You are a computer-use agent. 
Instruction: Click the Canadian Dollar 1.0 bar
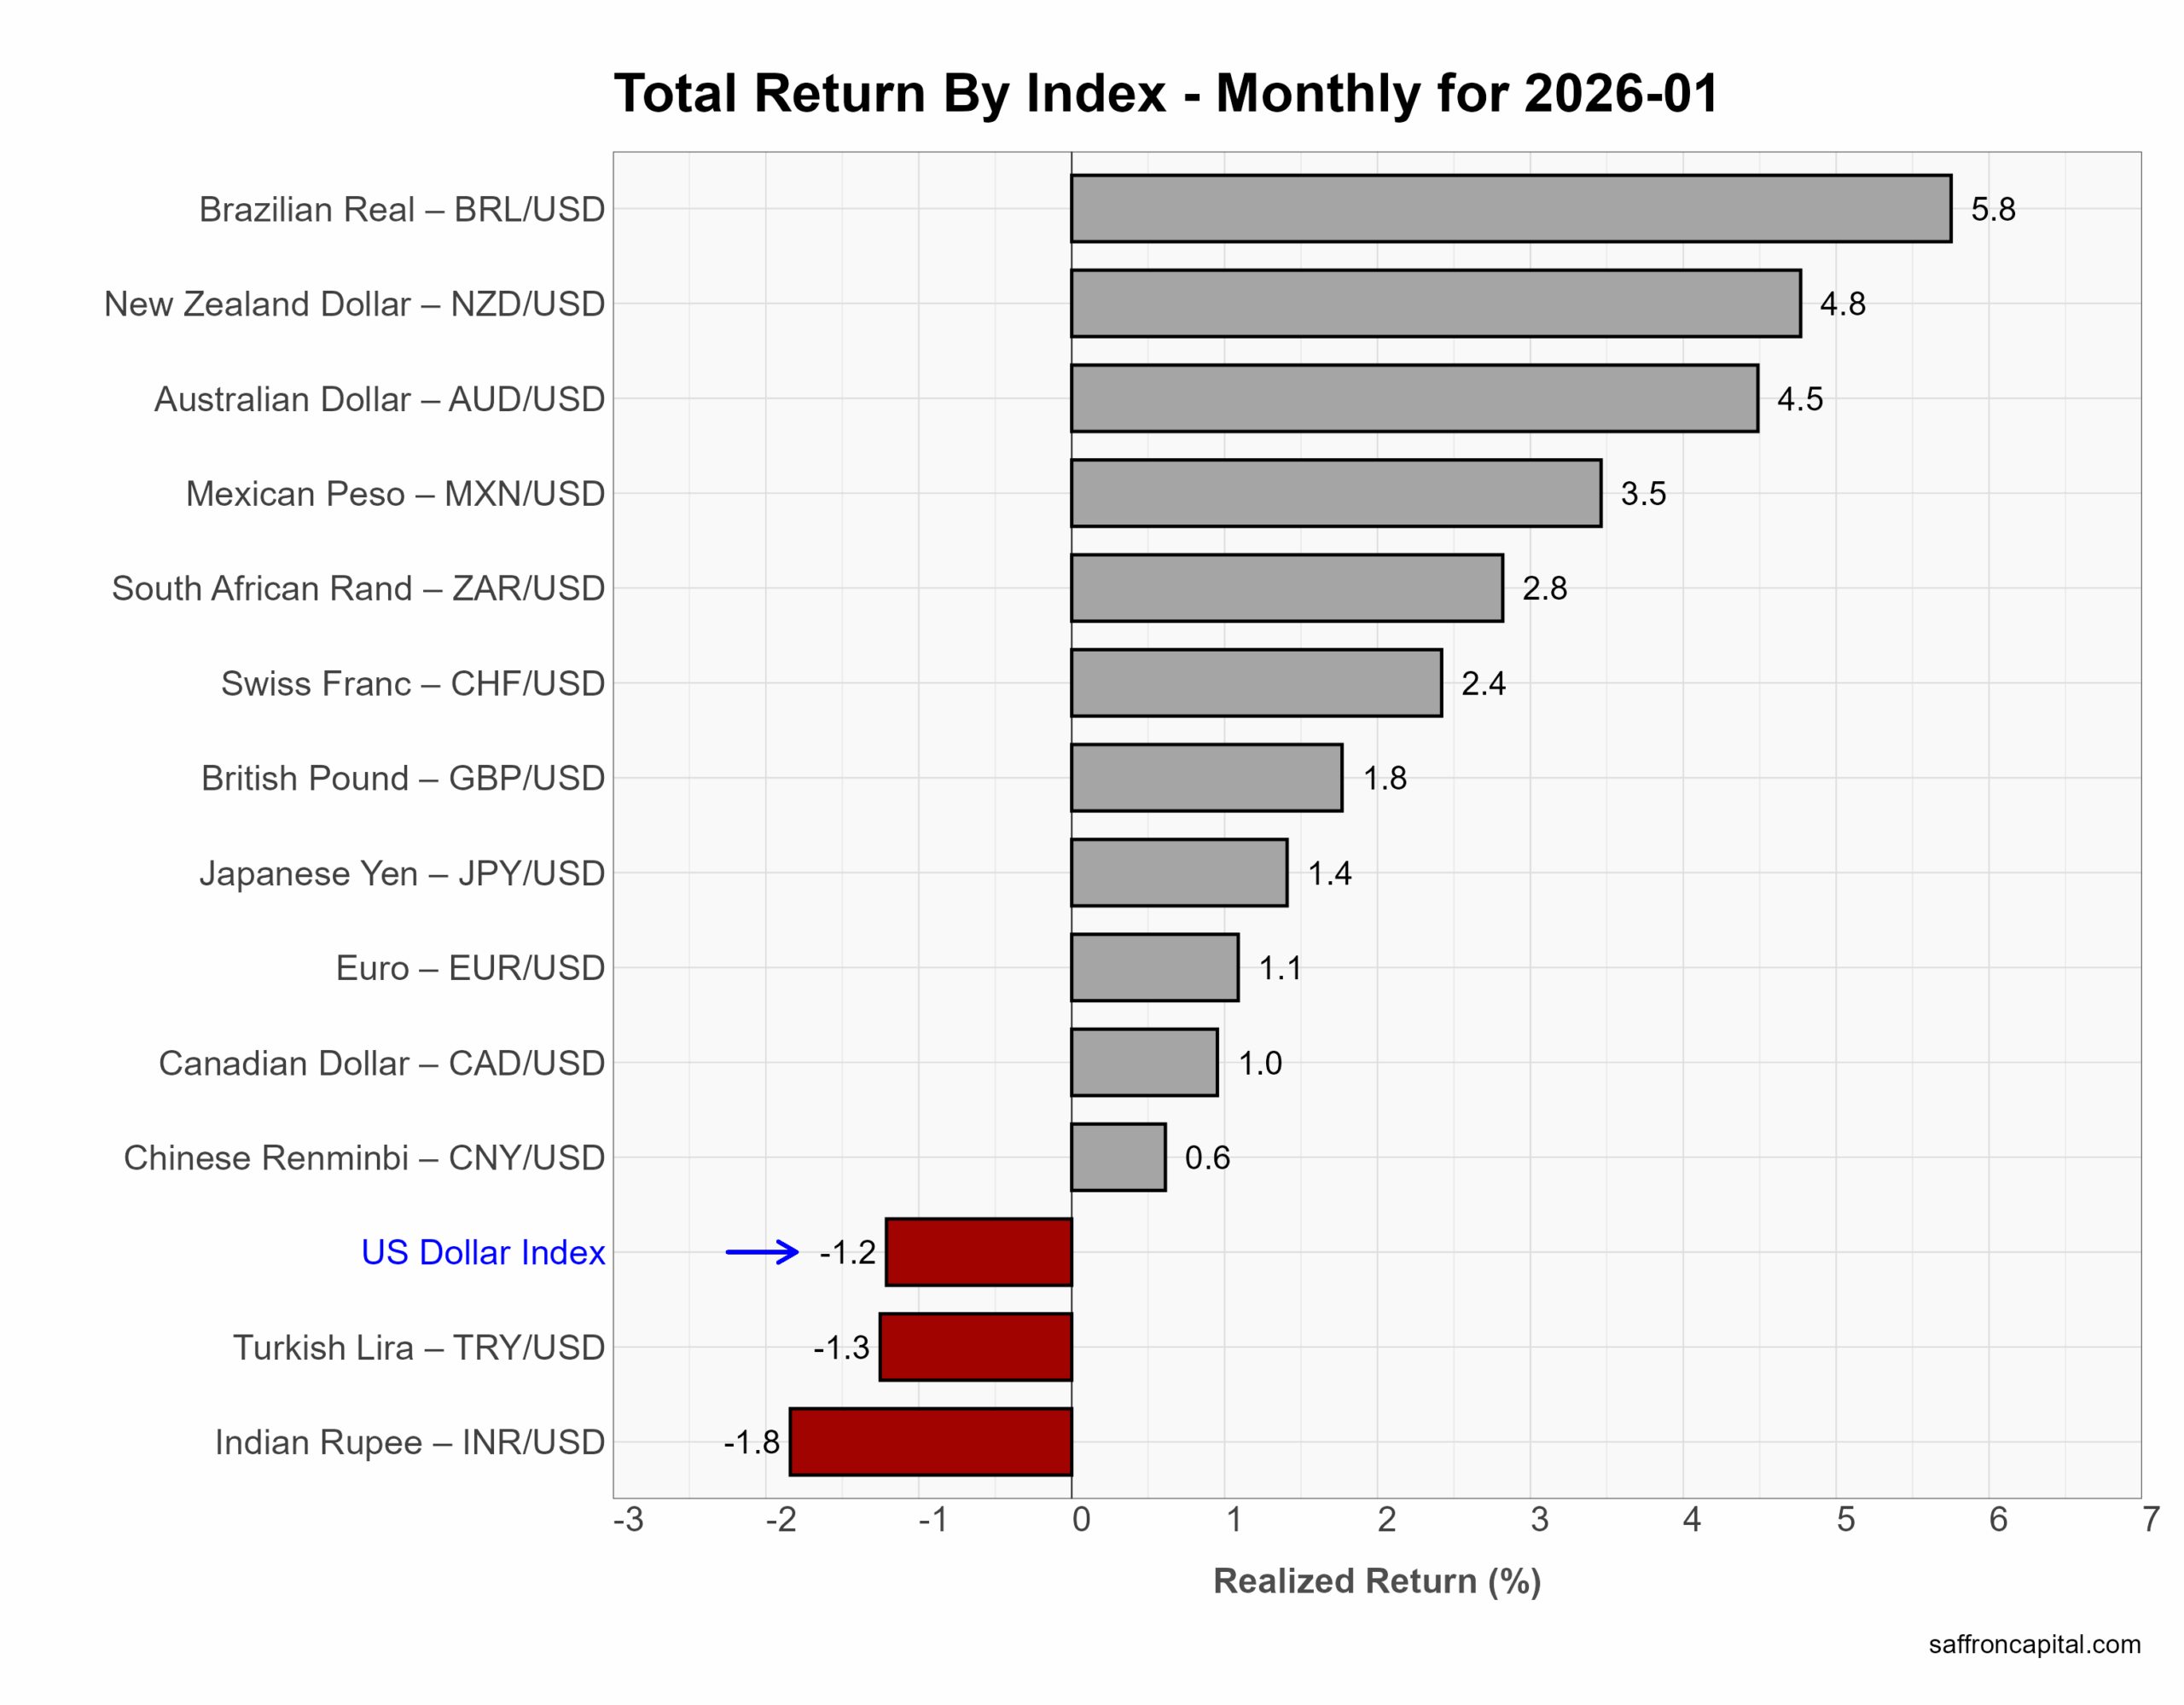[1144, 1062]
